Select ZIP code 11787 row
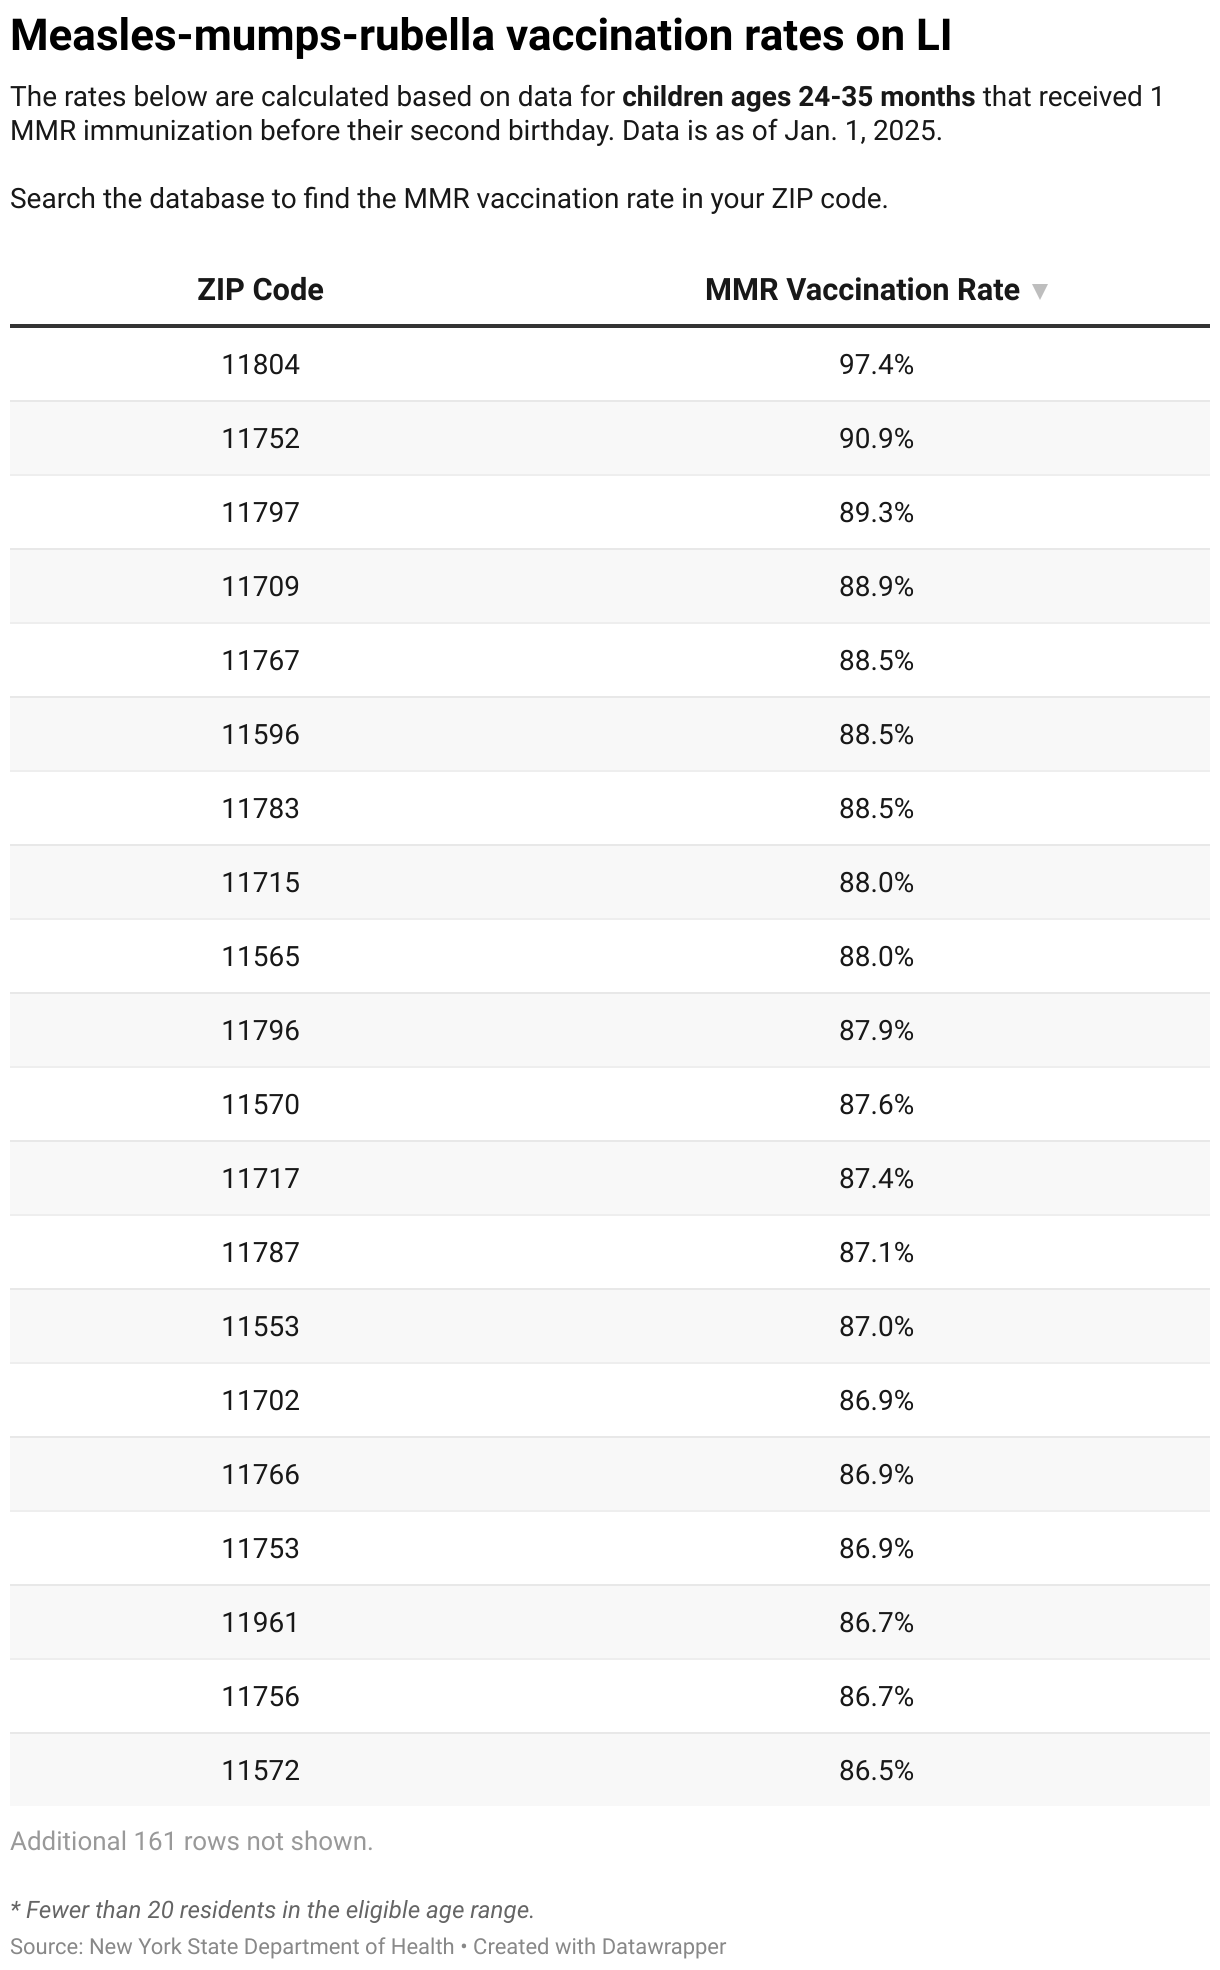This screenshot has height=1970, width=1220. click(x=610, y=1253)
